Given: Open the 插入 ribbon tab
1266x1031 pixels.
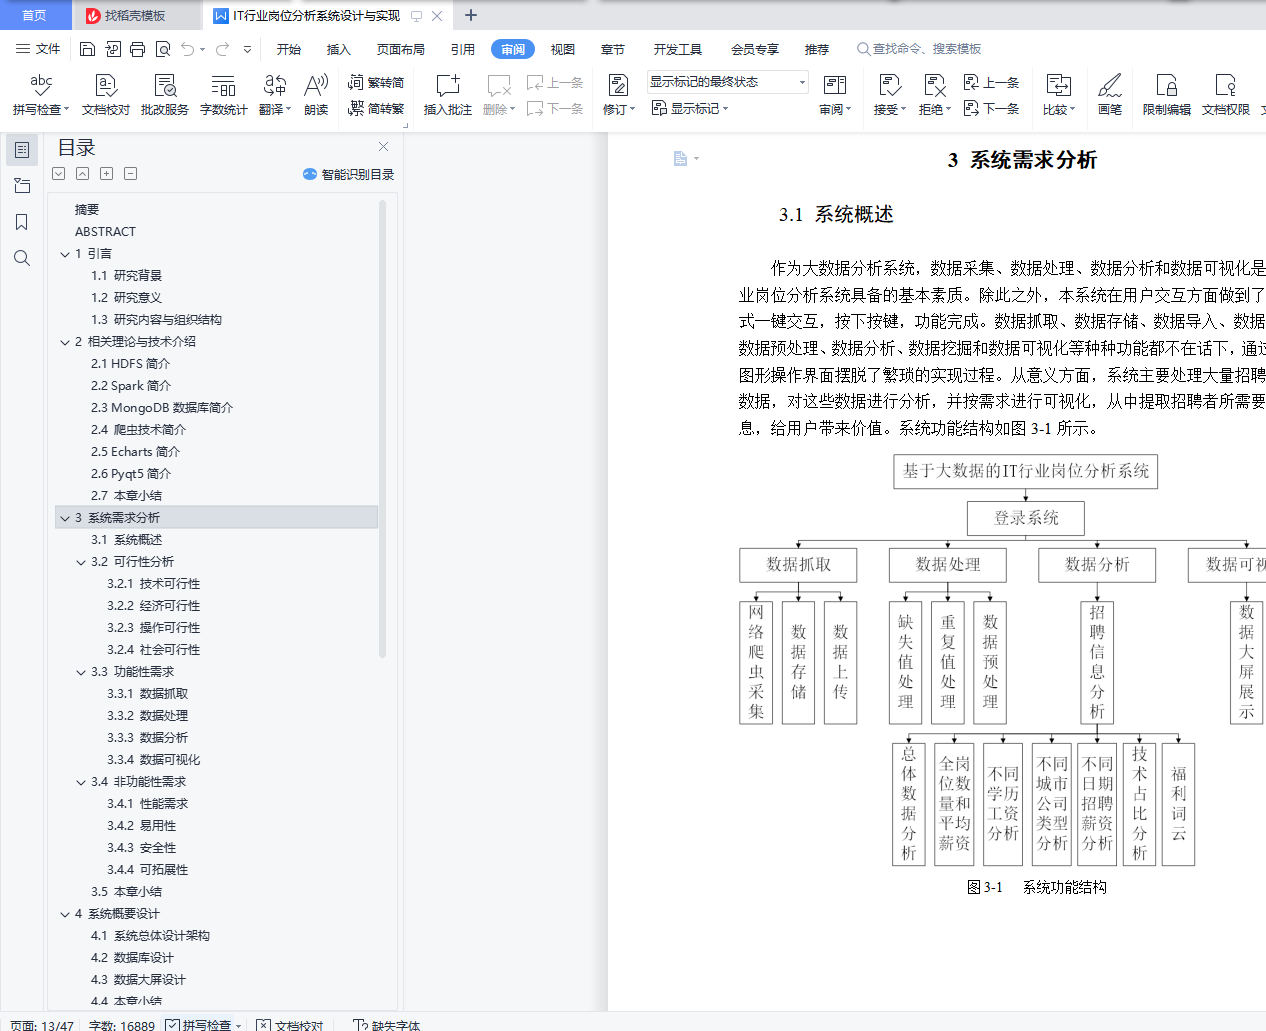Looking at the screenshot, I should pos(339,49).
